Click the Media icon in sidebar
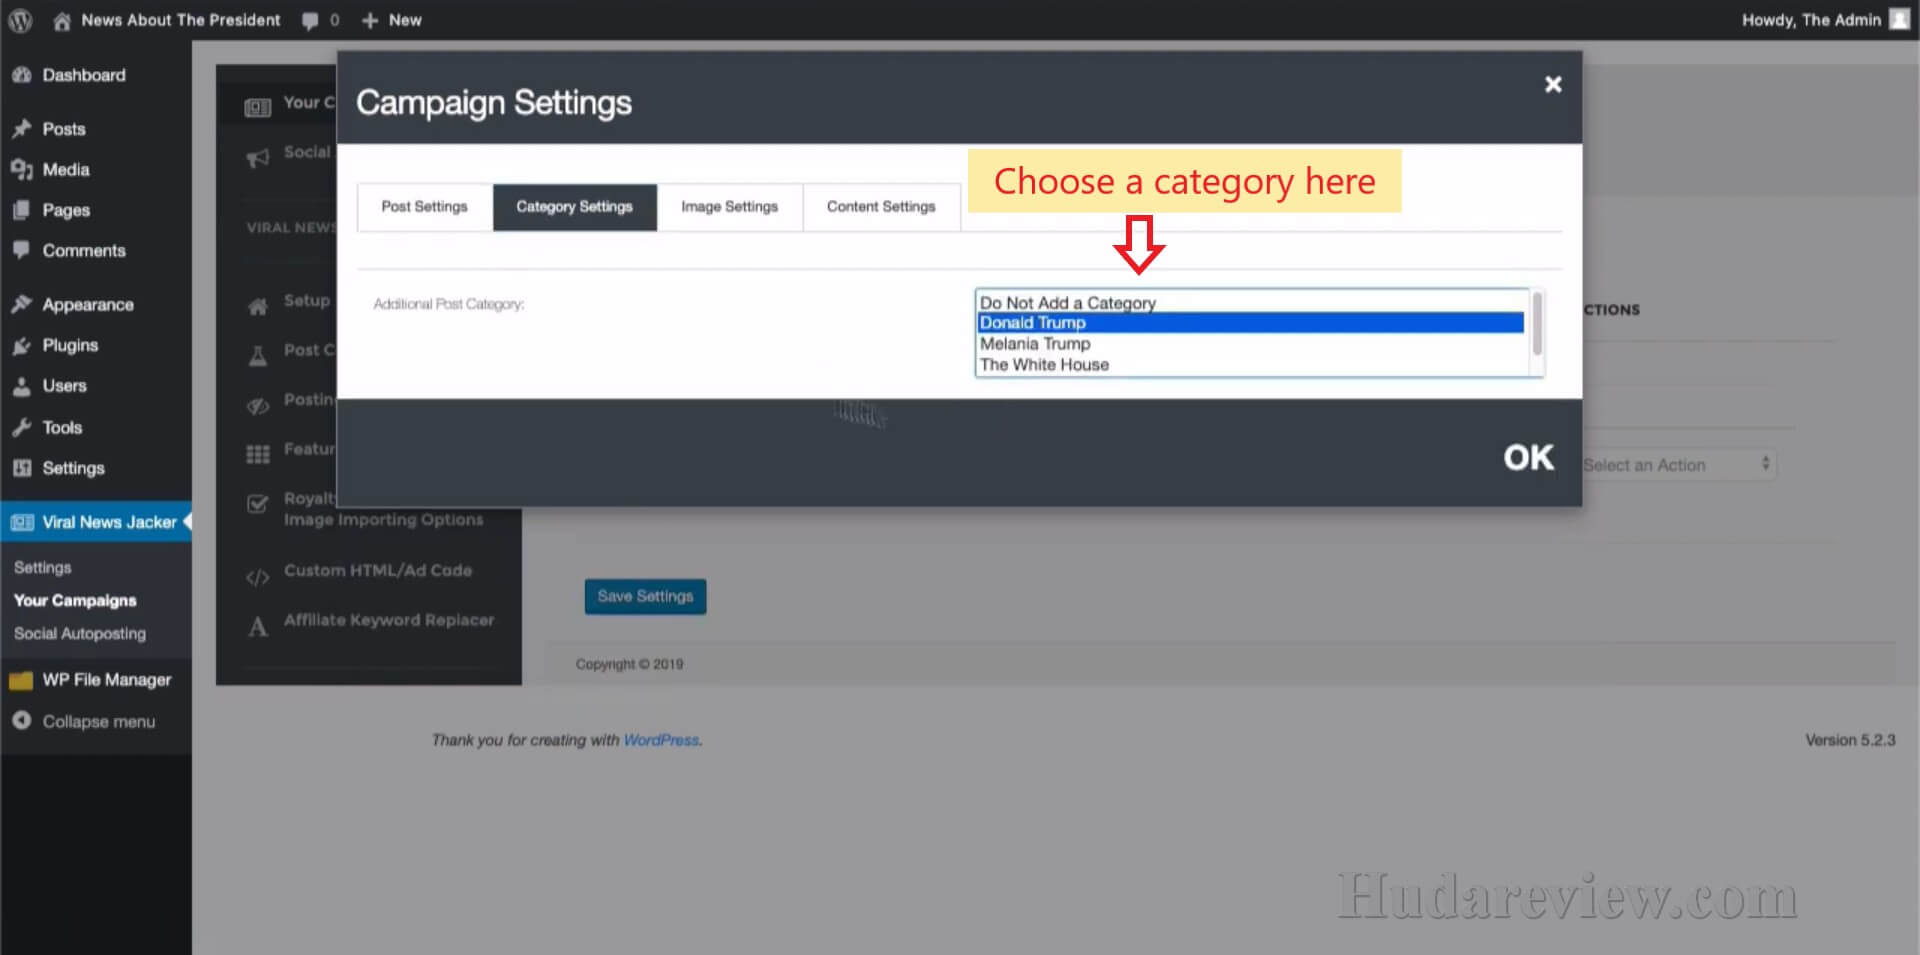1920x955 pixels. click(x=21, y=170)
